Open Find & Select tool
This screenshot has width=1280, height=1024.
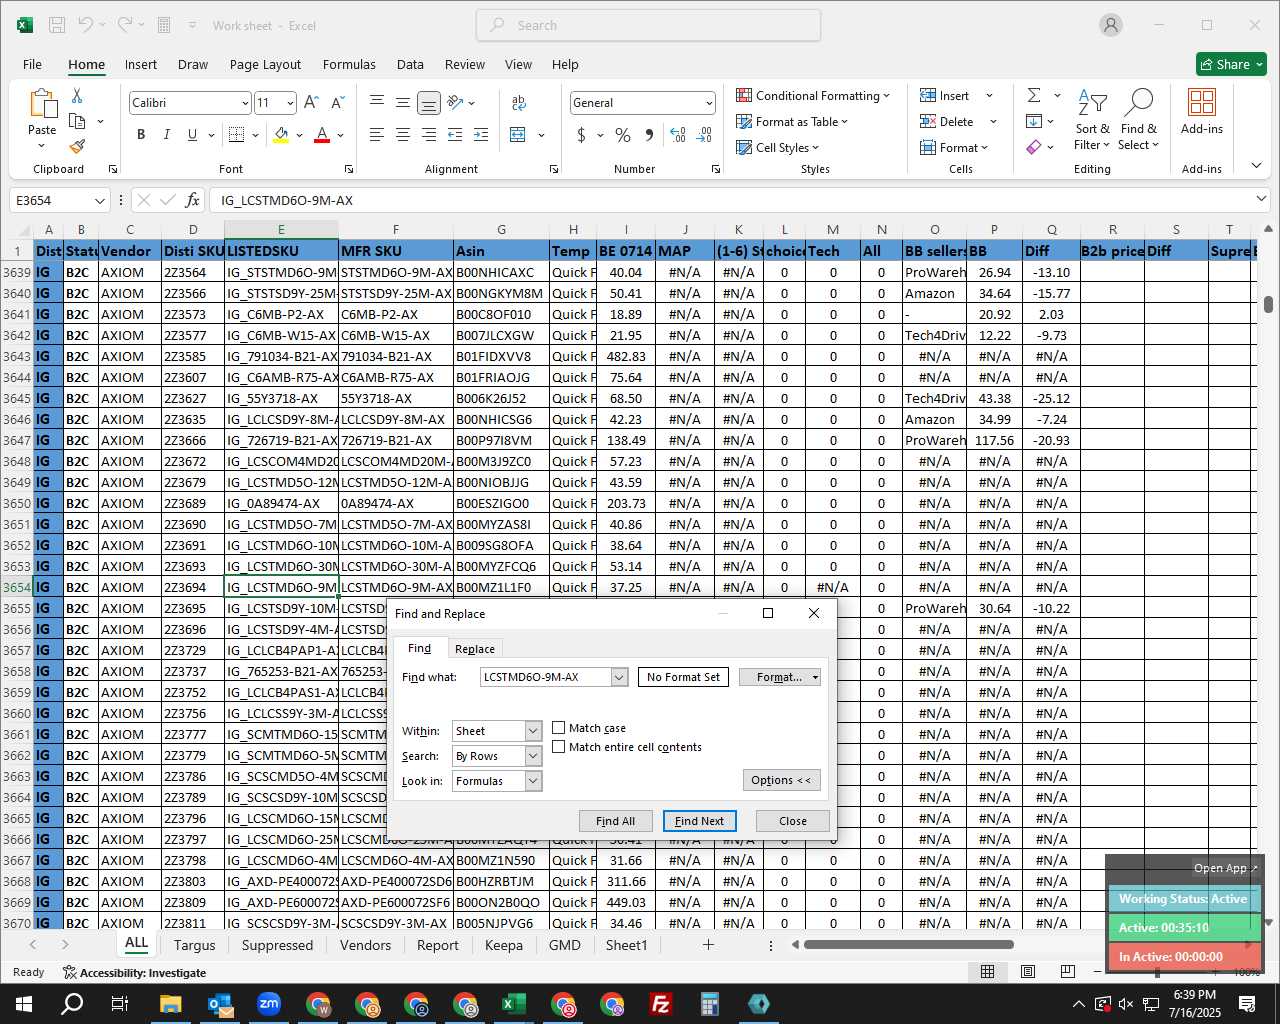click(x=1139, y=119)
